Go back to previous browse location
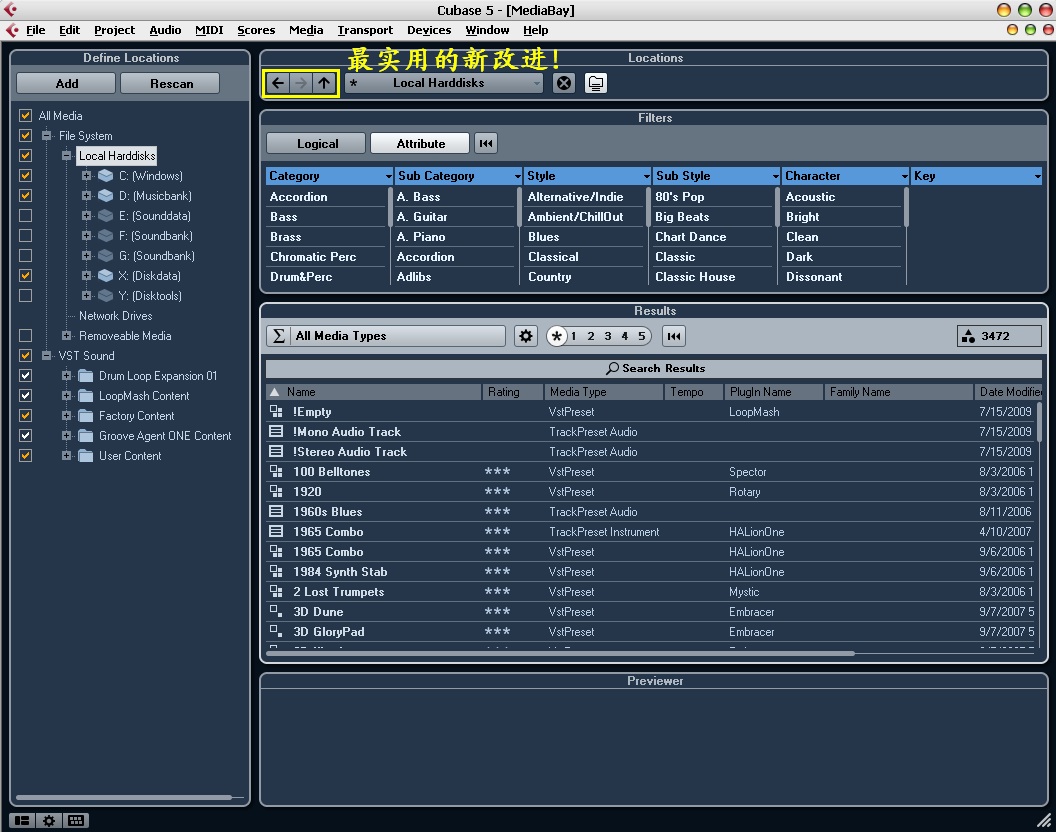This screenshot has height=832, width=1056. click(277, 83)
